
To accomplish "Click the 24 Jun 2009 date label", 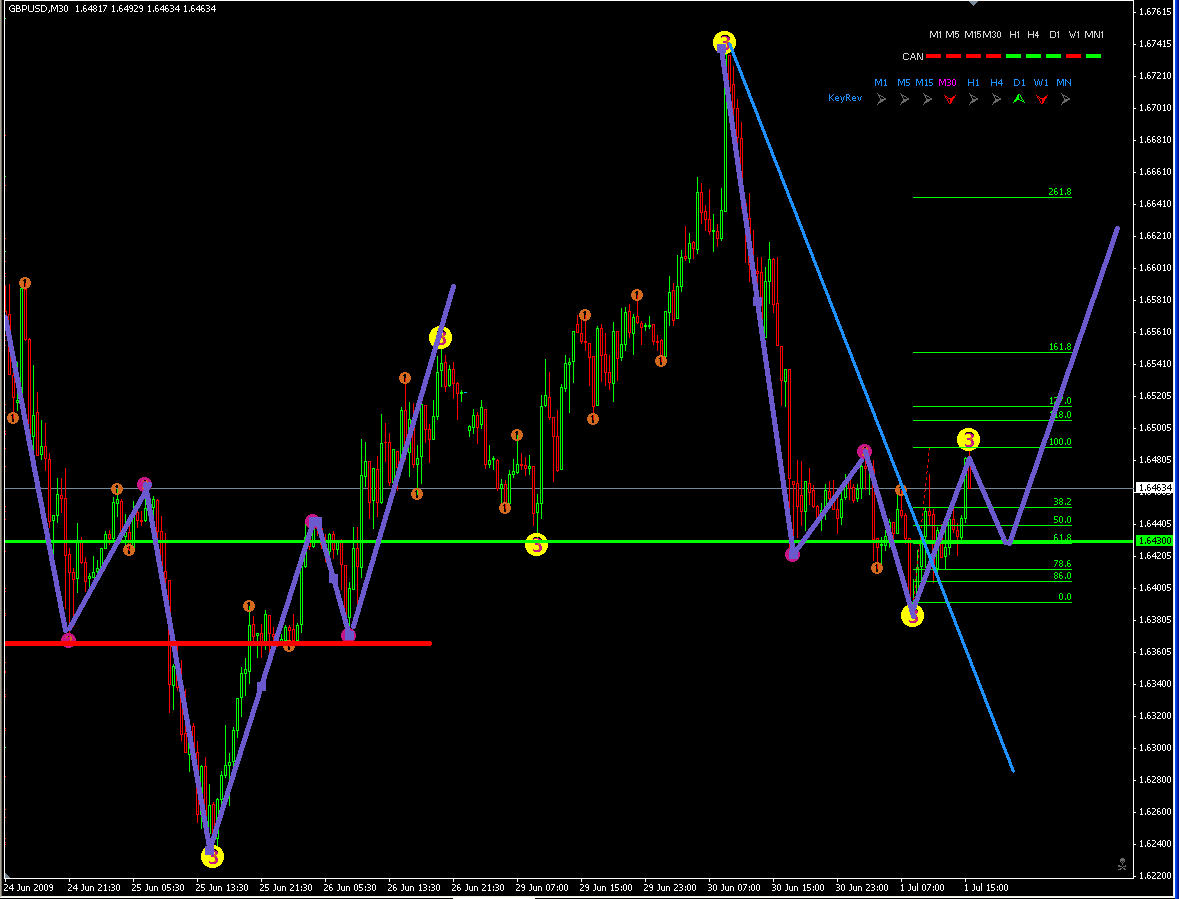I will [28, 888].
